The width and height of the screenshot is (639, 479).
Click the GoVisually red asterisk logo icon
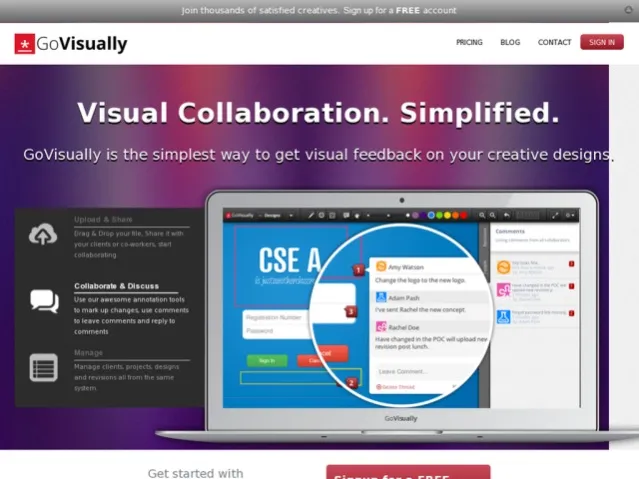[24, 44]
